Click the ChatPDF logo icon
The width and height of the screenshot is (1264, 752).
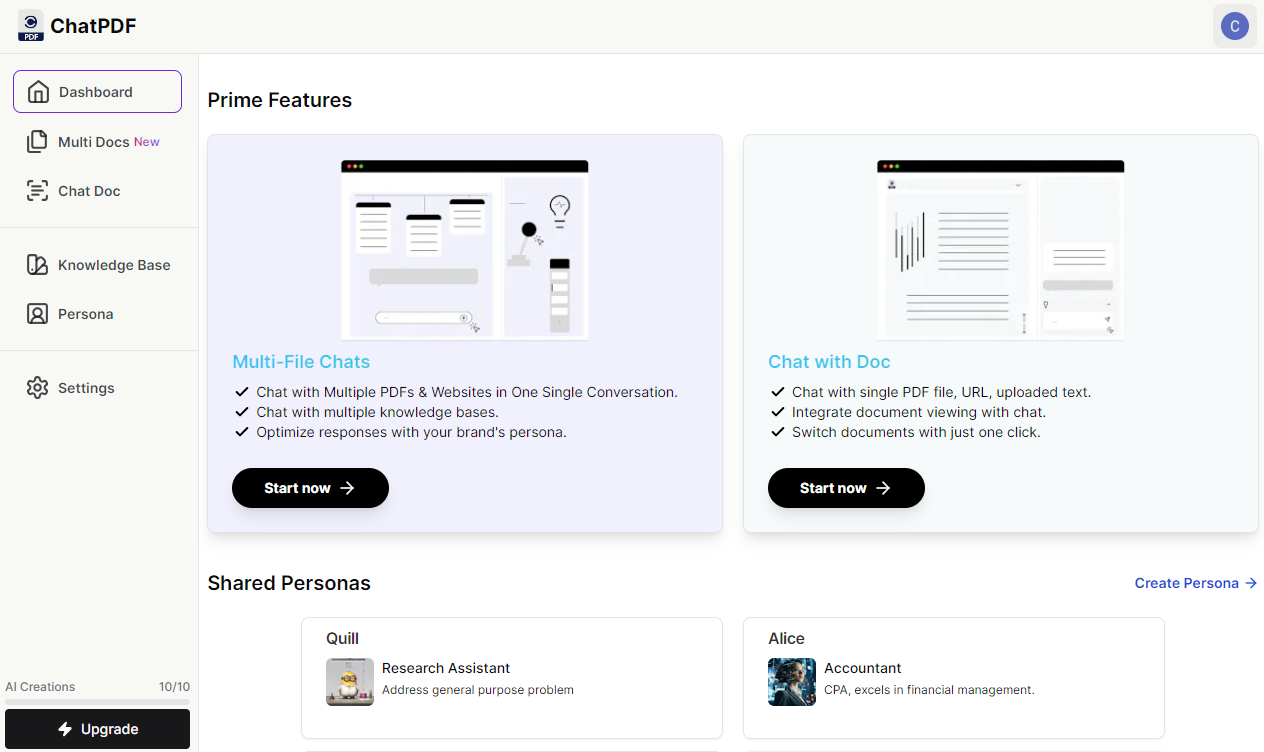coord(31,26)
